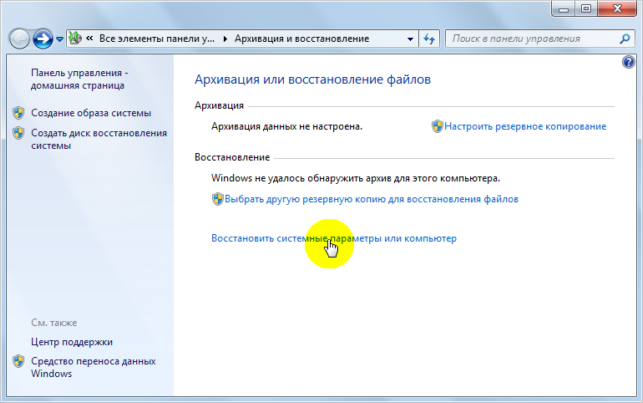Open the recent pages dropdown arrow
This screenshot has width=643, height=403.
(59, 39)
